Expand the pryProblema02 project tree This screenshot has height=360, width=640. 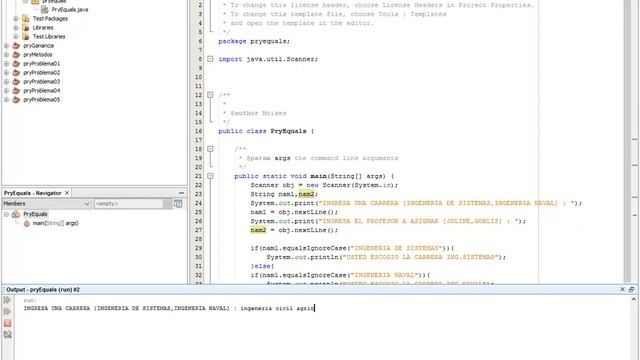coord(7,72)
